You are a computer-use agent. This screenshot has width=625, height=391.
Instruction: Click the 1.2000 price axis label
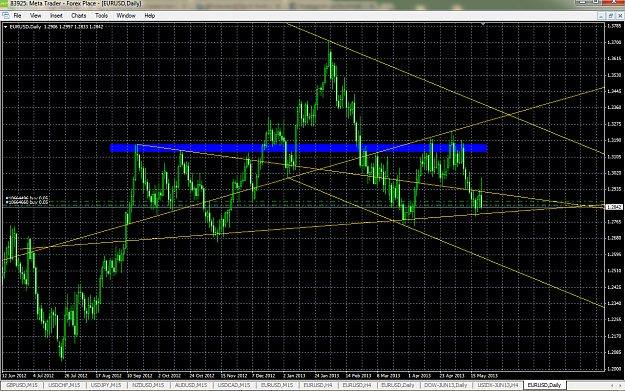[x=614, y=369]
